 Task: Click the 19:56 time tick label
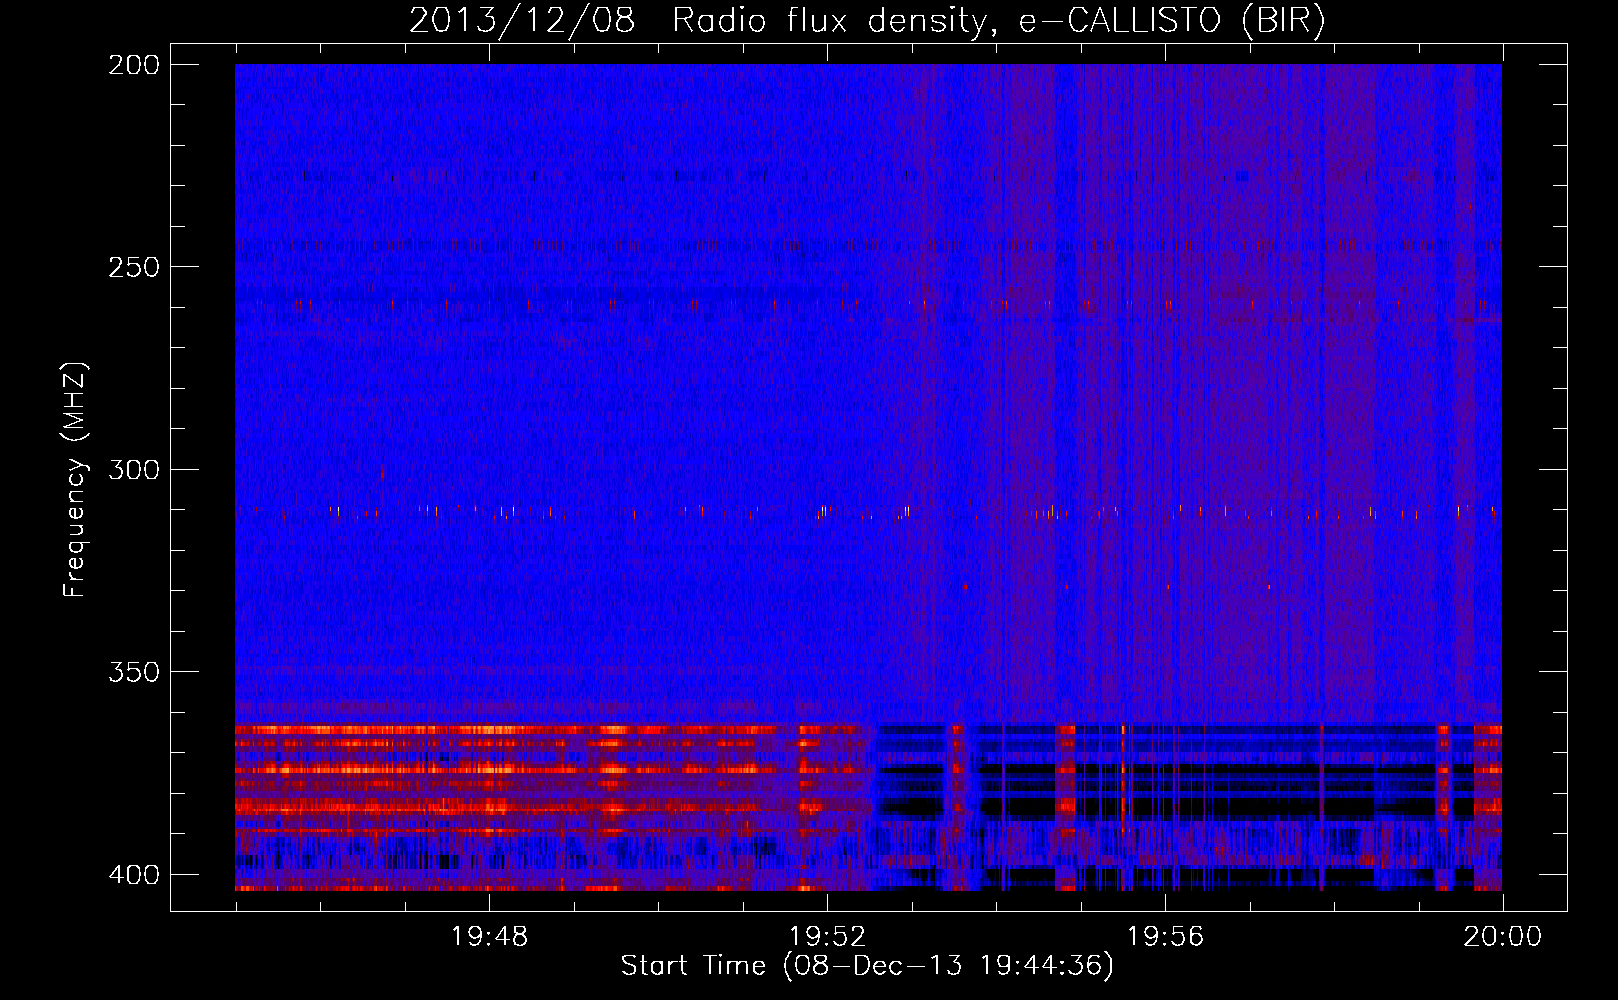(1165, 937)
